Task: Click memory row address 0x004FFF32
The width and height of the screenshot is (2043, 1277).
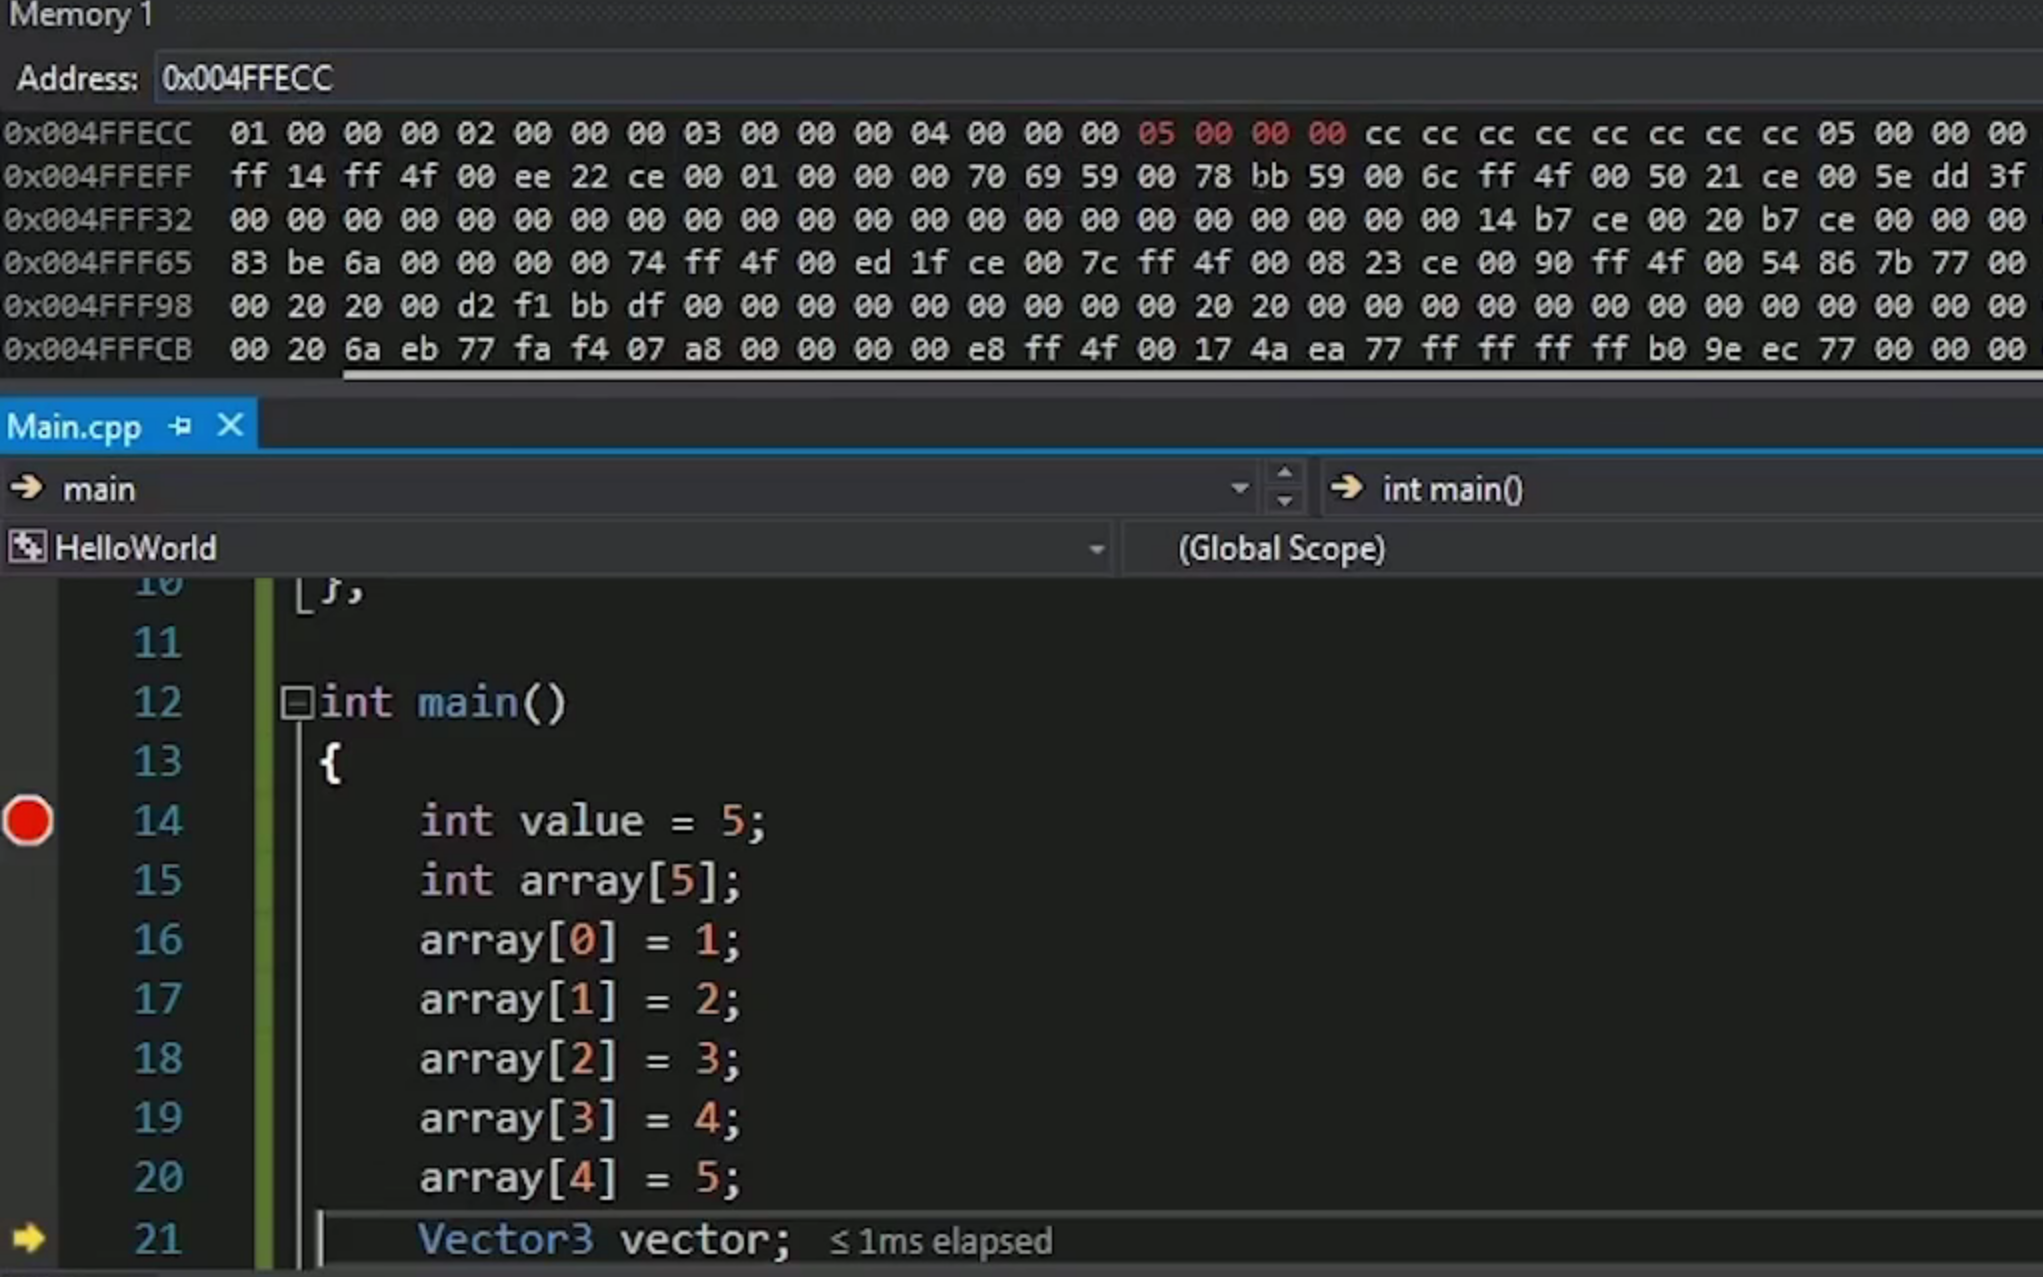Action: 98,219
